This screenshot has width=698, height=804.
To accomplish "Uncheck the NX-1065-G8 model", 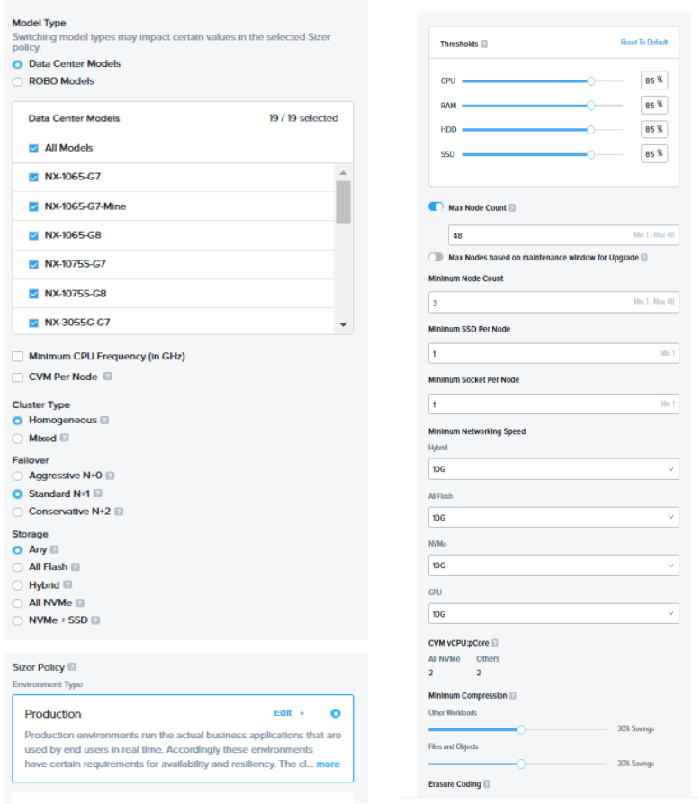I will click(x=34, y=236).
